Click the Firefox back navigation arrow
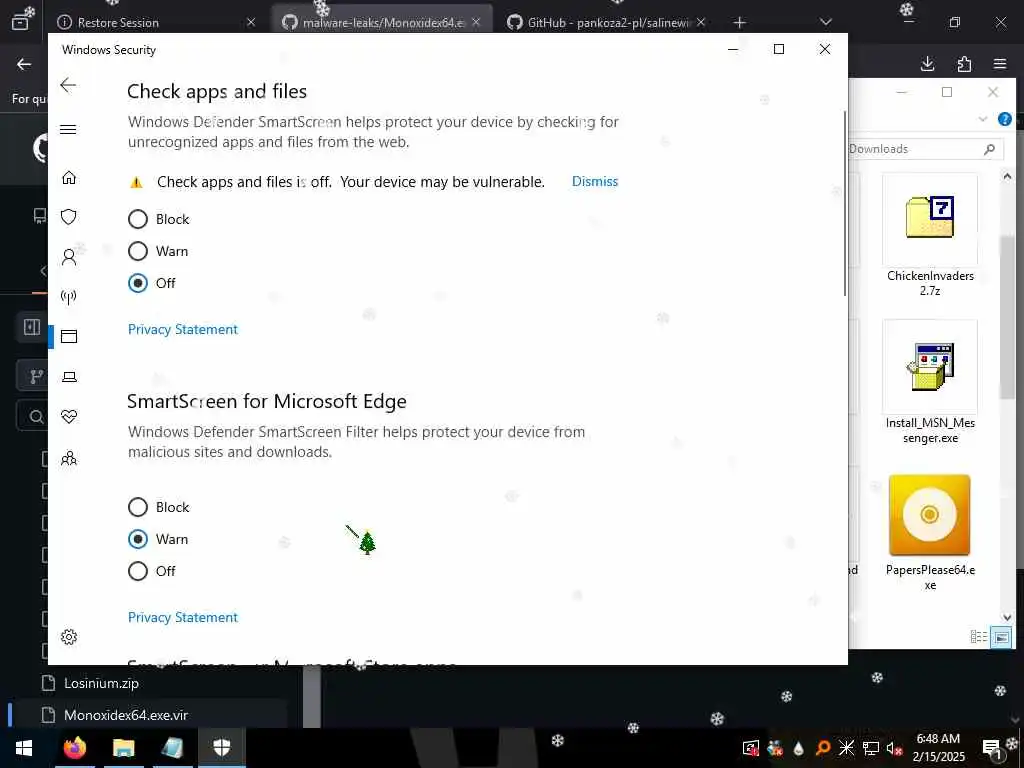This screenshot has height=768, width=1024. click(24, 64)
